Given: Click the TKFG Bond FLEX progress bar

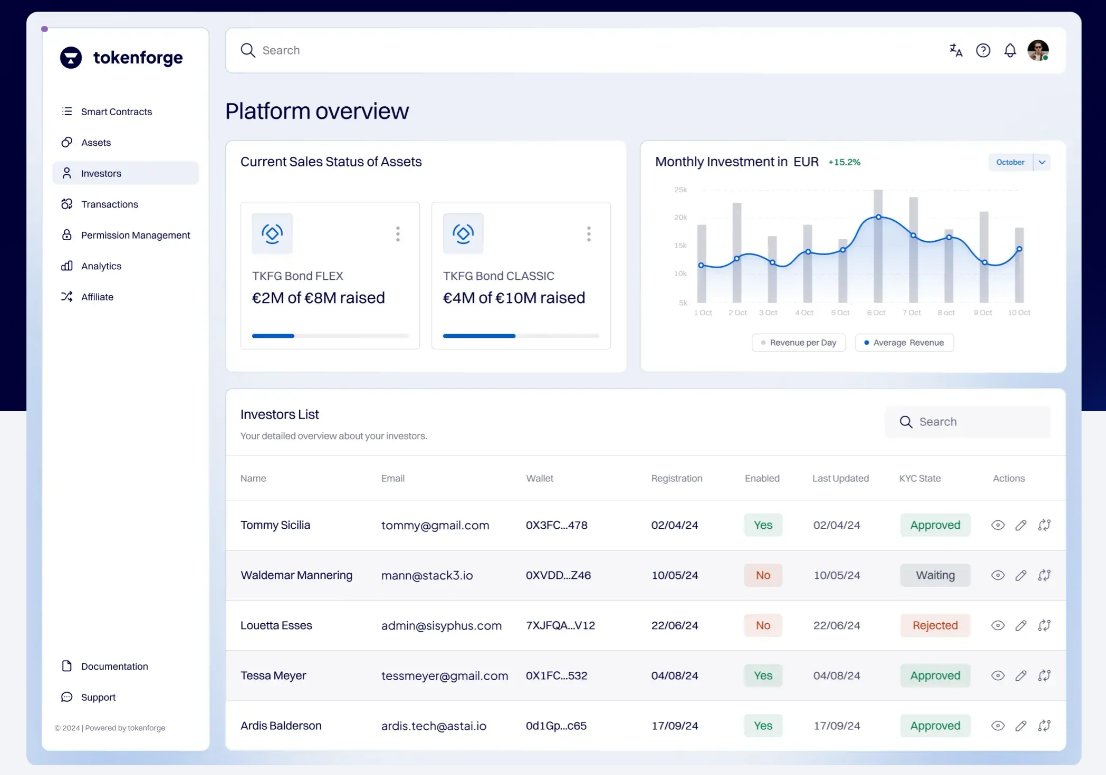Looking at the screenshot, I should (330, 336).
